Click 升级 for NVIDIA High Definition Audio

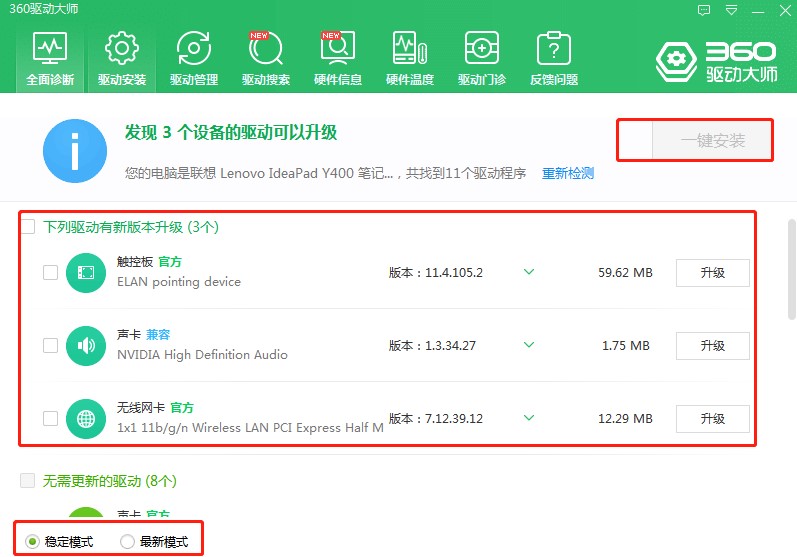(x=713, y=346)
